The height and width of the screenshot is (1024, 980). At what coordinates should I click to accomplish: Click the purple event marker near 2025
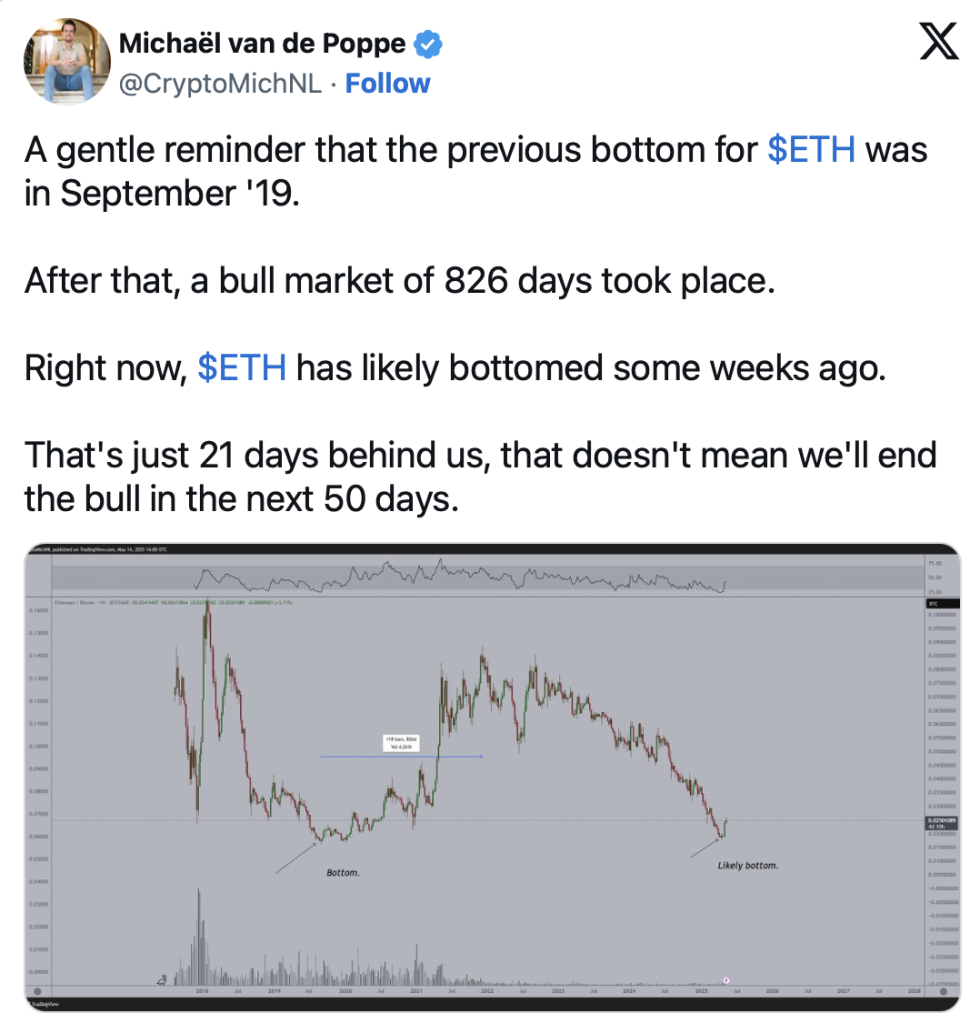pos(725,980)
